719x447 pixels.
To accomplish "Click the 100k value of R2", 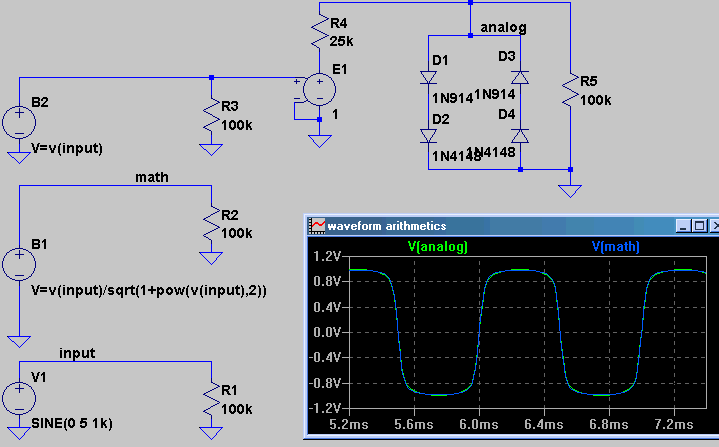I will pyautogui.click(x=237, y=233).
